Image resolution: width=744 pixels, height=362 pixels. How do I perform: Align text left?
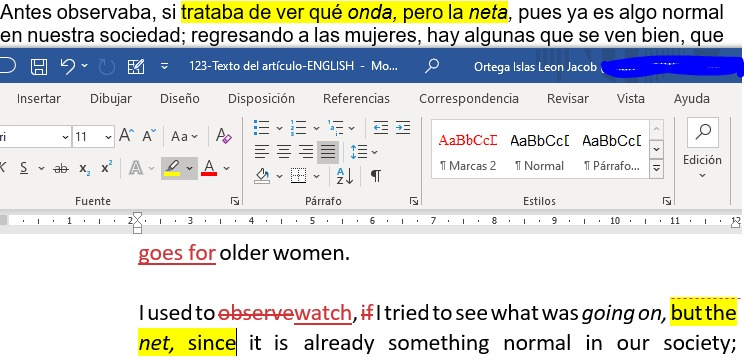262,152
